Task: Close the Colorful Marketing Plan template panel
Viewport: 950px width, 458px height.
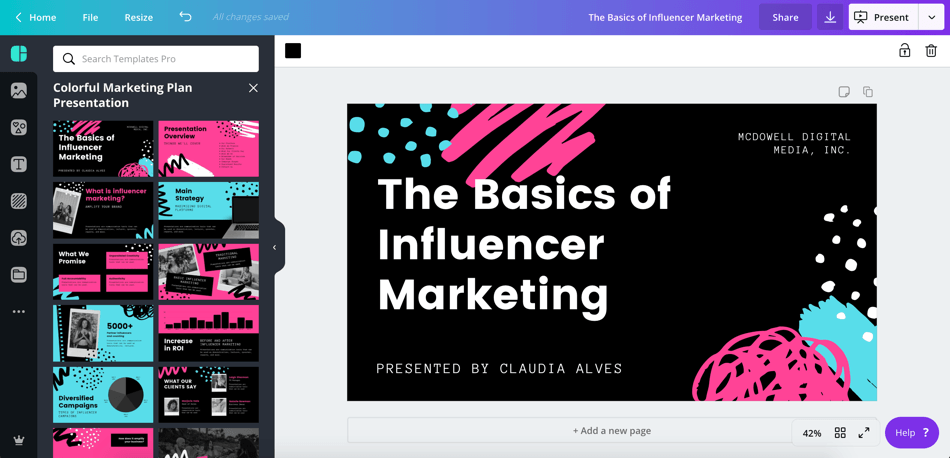Action: (x=253, y=88)
